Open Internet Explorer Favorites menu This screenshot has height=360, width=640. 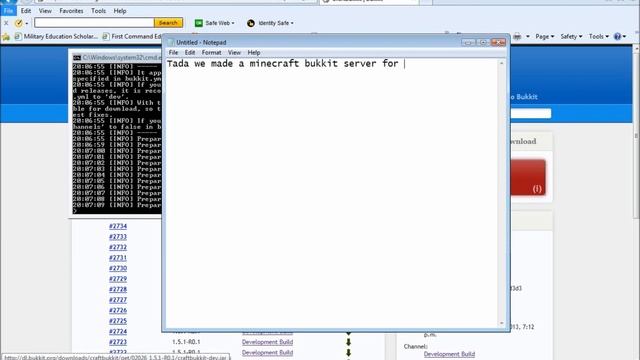pyautogui.click(x=71, y=11)
